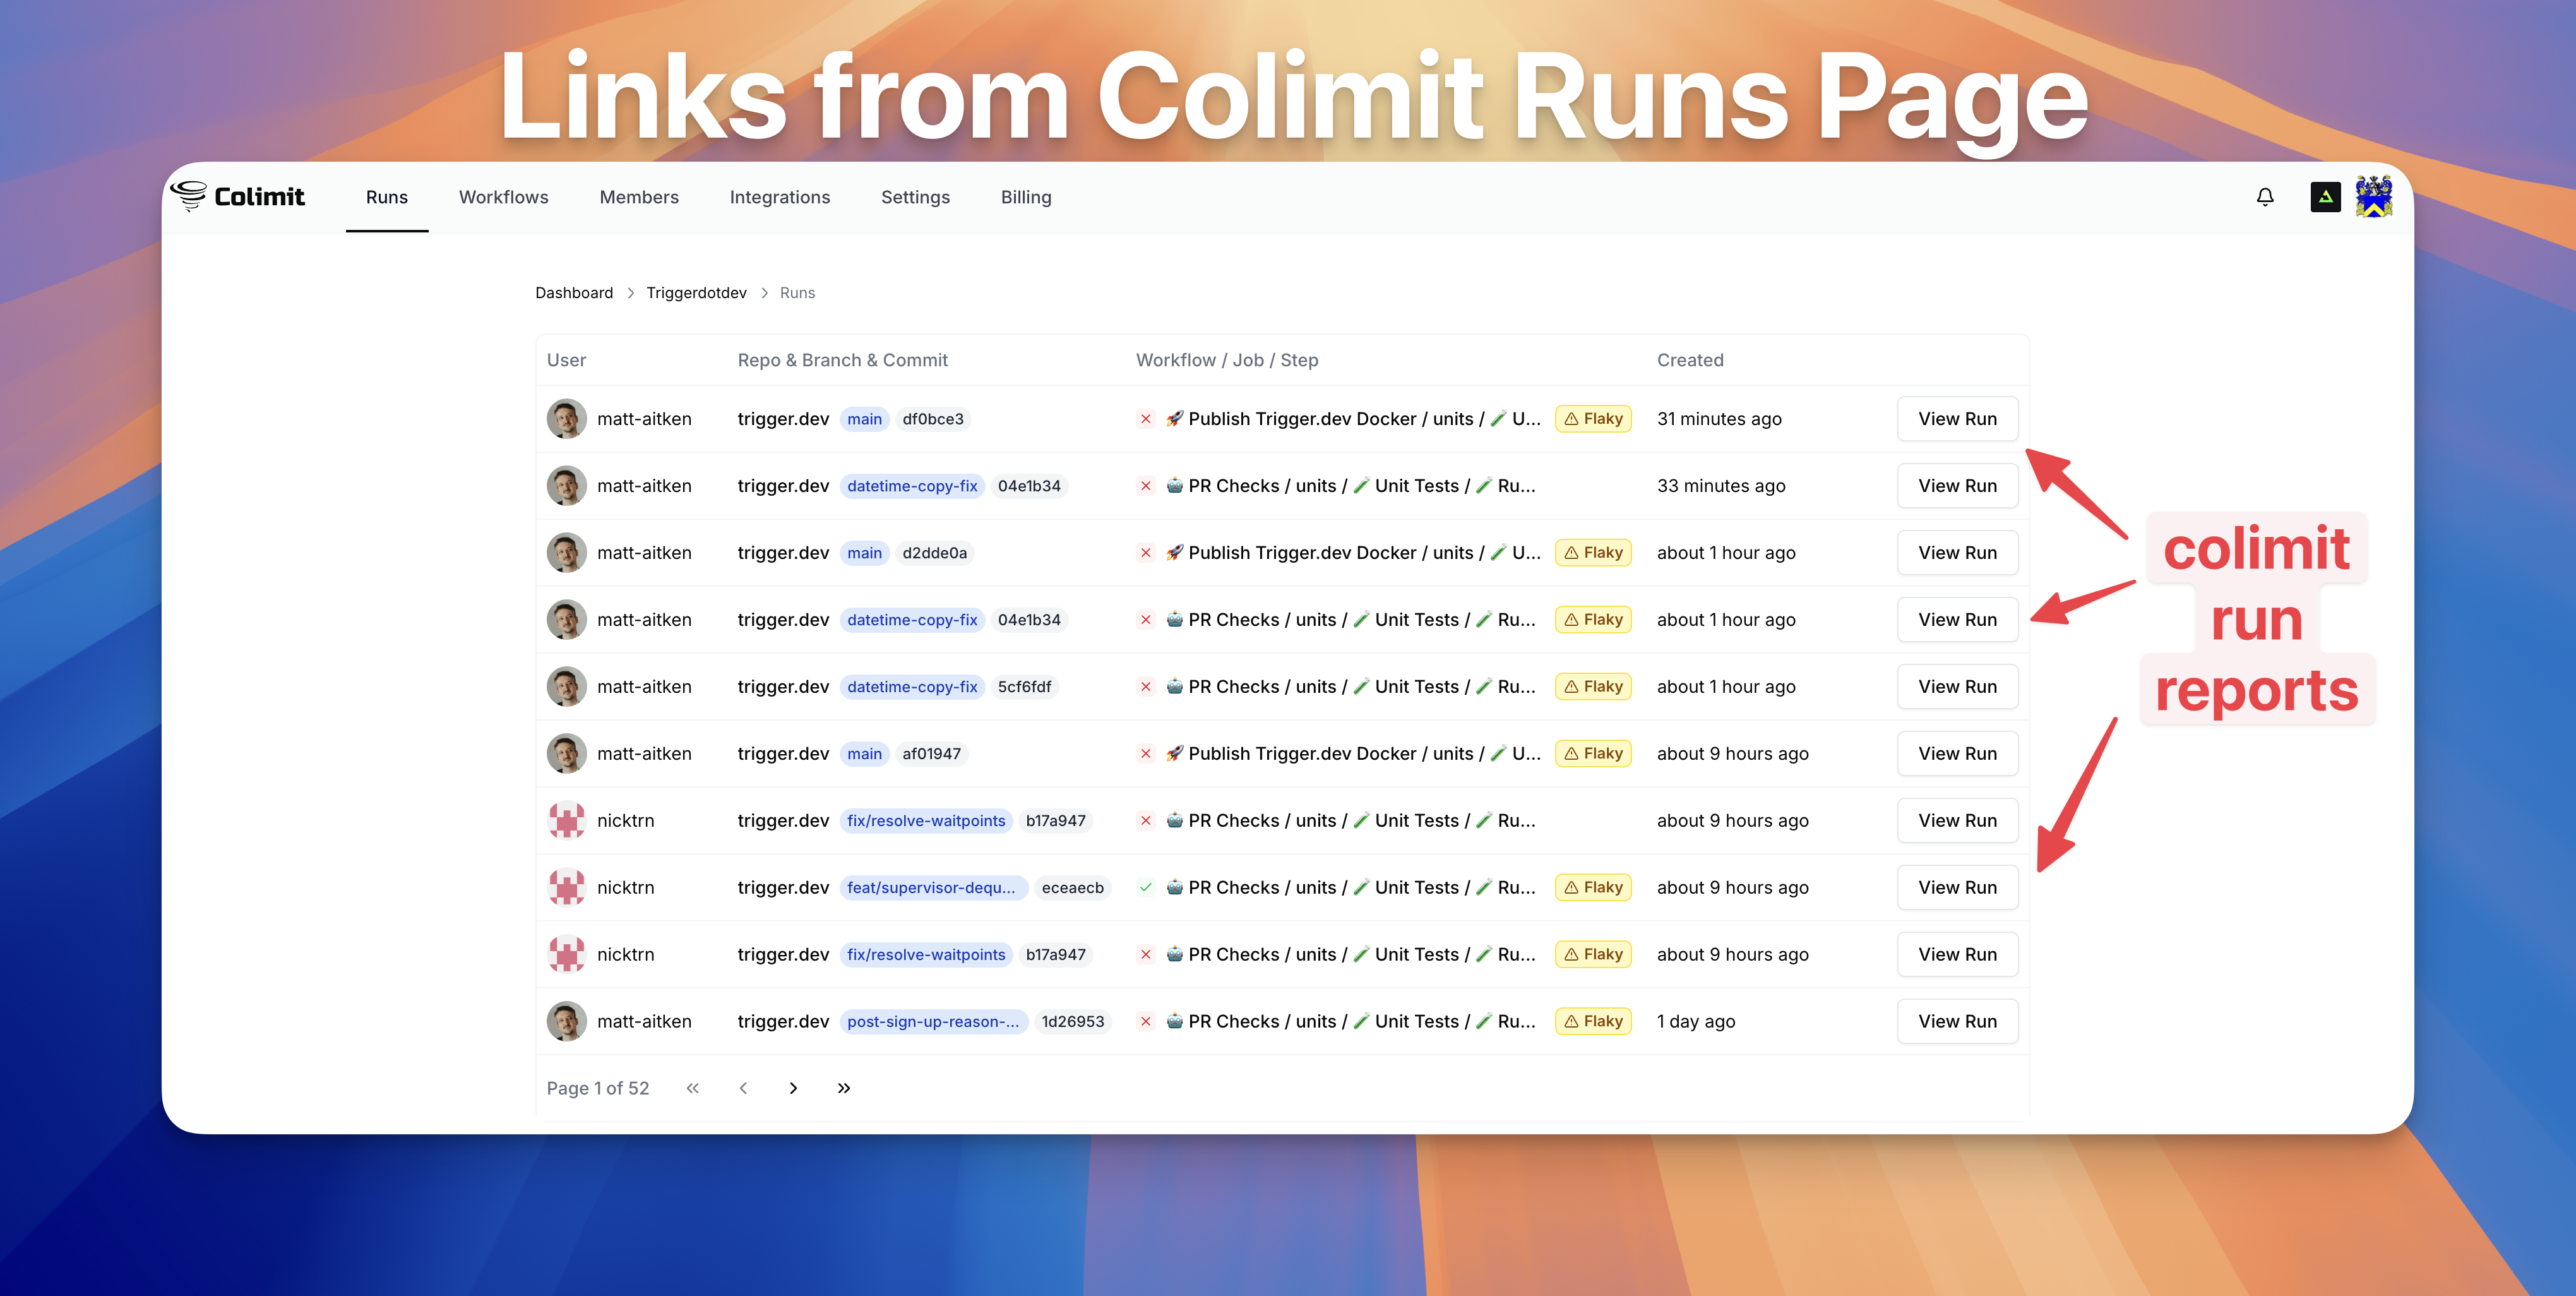This screenshot has width=2576, height=1296.
Task: Open the user profile avatar
Action: [x=2373, y=197]
